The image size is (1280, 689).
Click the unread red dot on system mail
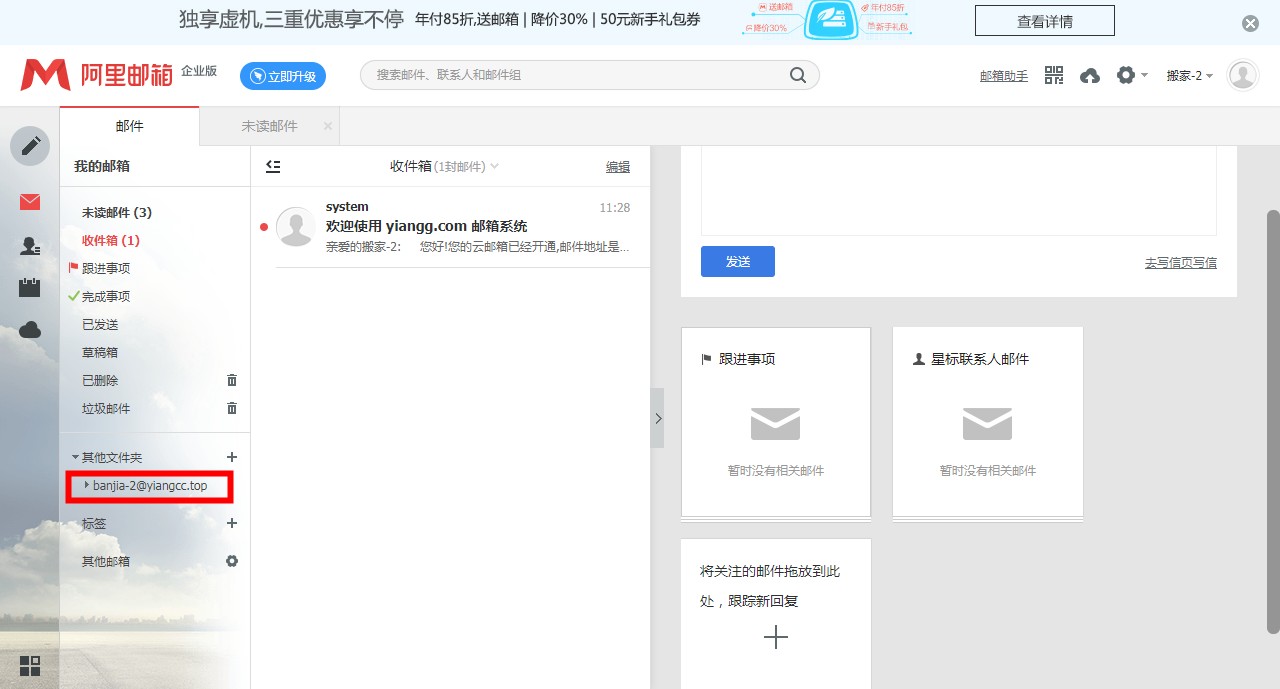264,227
